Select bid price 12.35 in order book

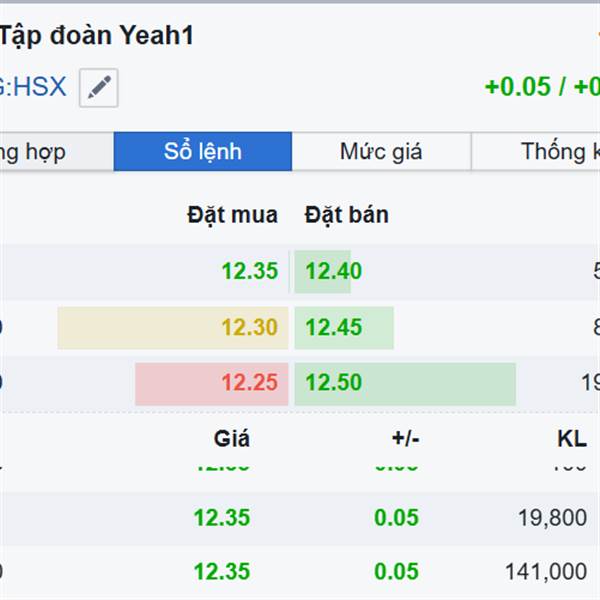250,271
